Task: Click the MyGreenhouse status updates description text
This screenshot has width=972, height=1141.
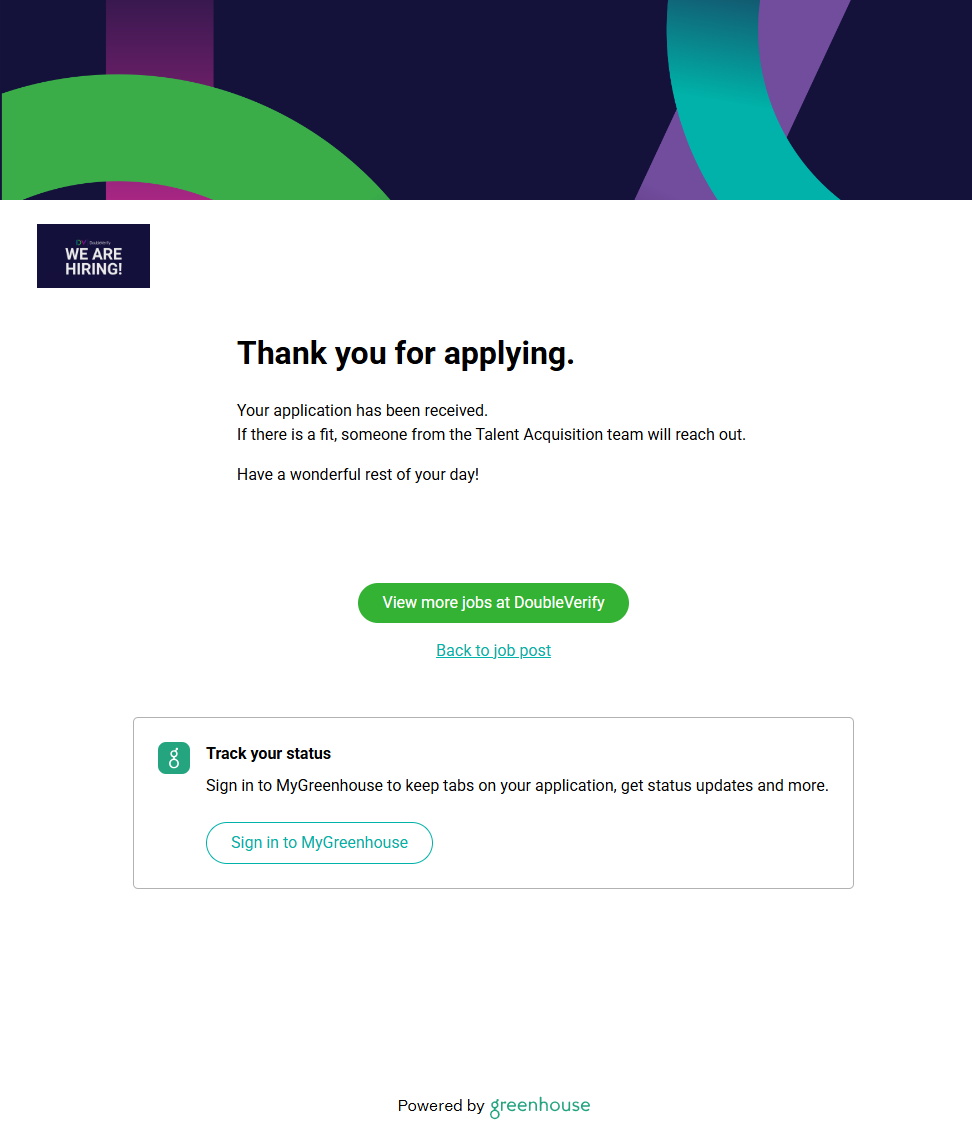Action: 517,786
